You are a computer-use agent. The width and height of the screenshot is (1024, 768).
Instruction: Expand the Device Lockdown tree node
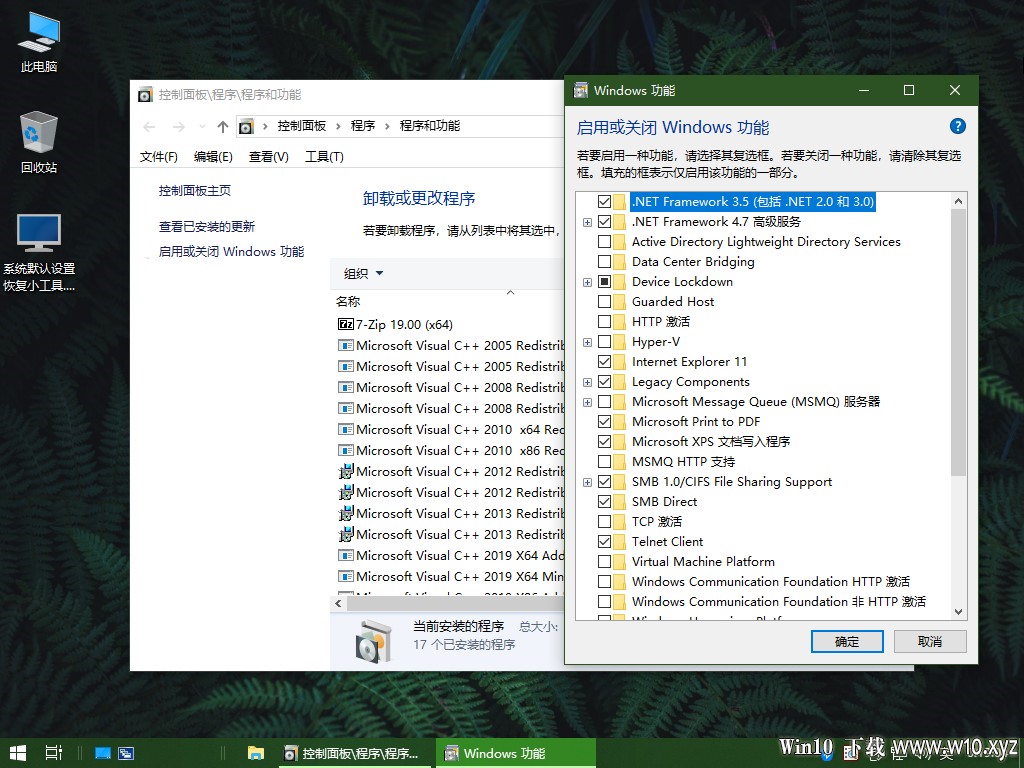[x=587, y=282]
